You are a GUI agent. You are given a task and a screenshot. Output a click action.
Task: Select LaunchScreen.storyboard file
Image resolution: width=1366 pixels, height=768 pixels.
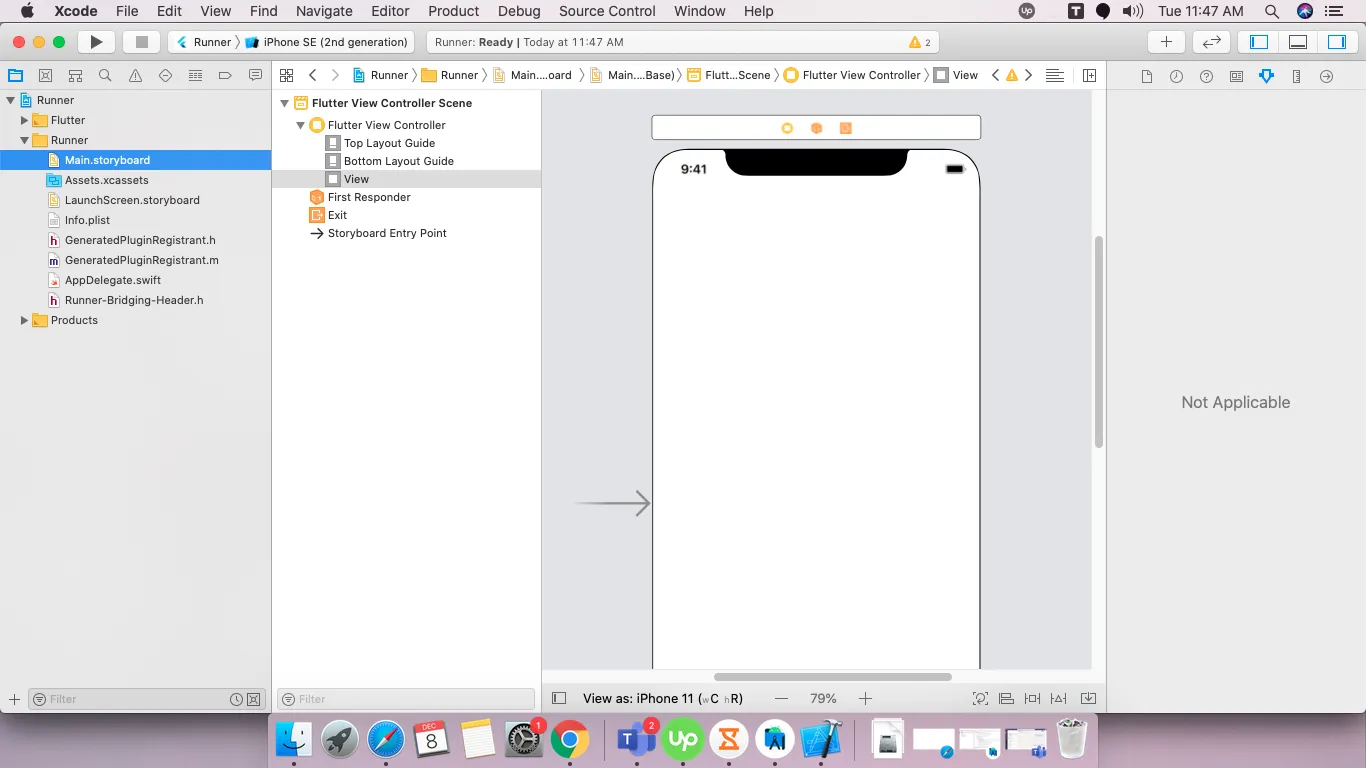[x=132, y=200]
